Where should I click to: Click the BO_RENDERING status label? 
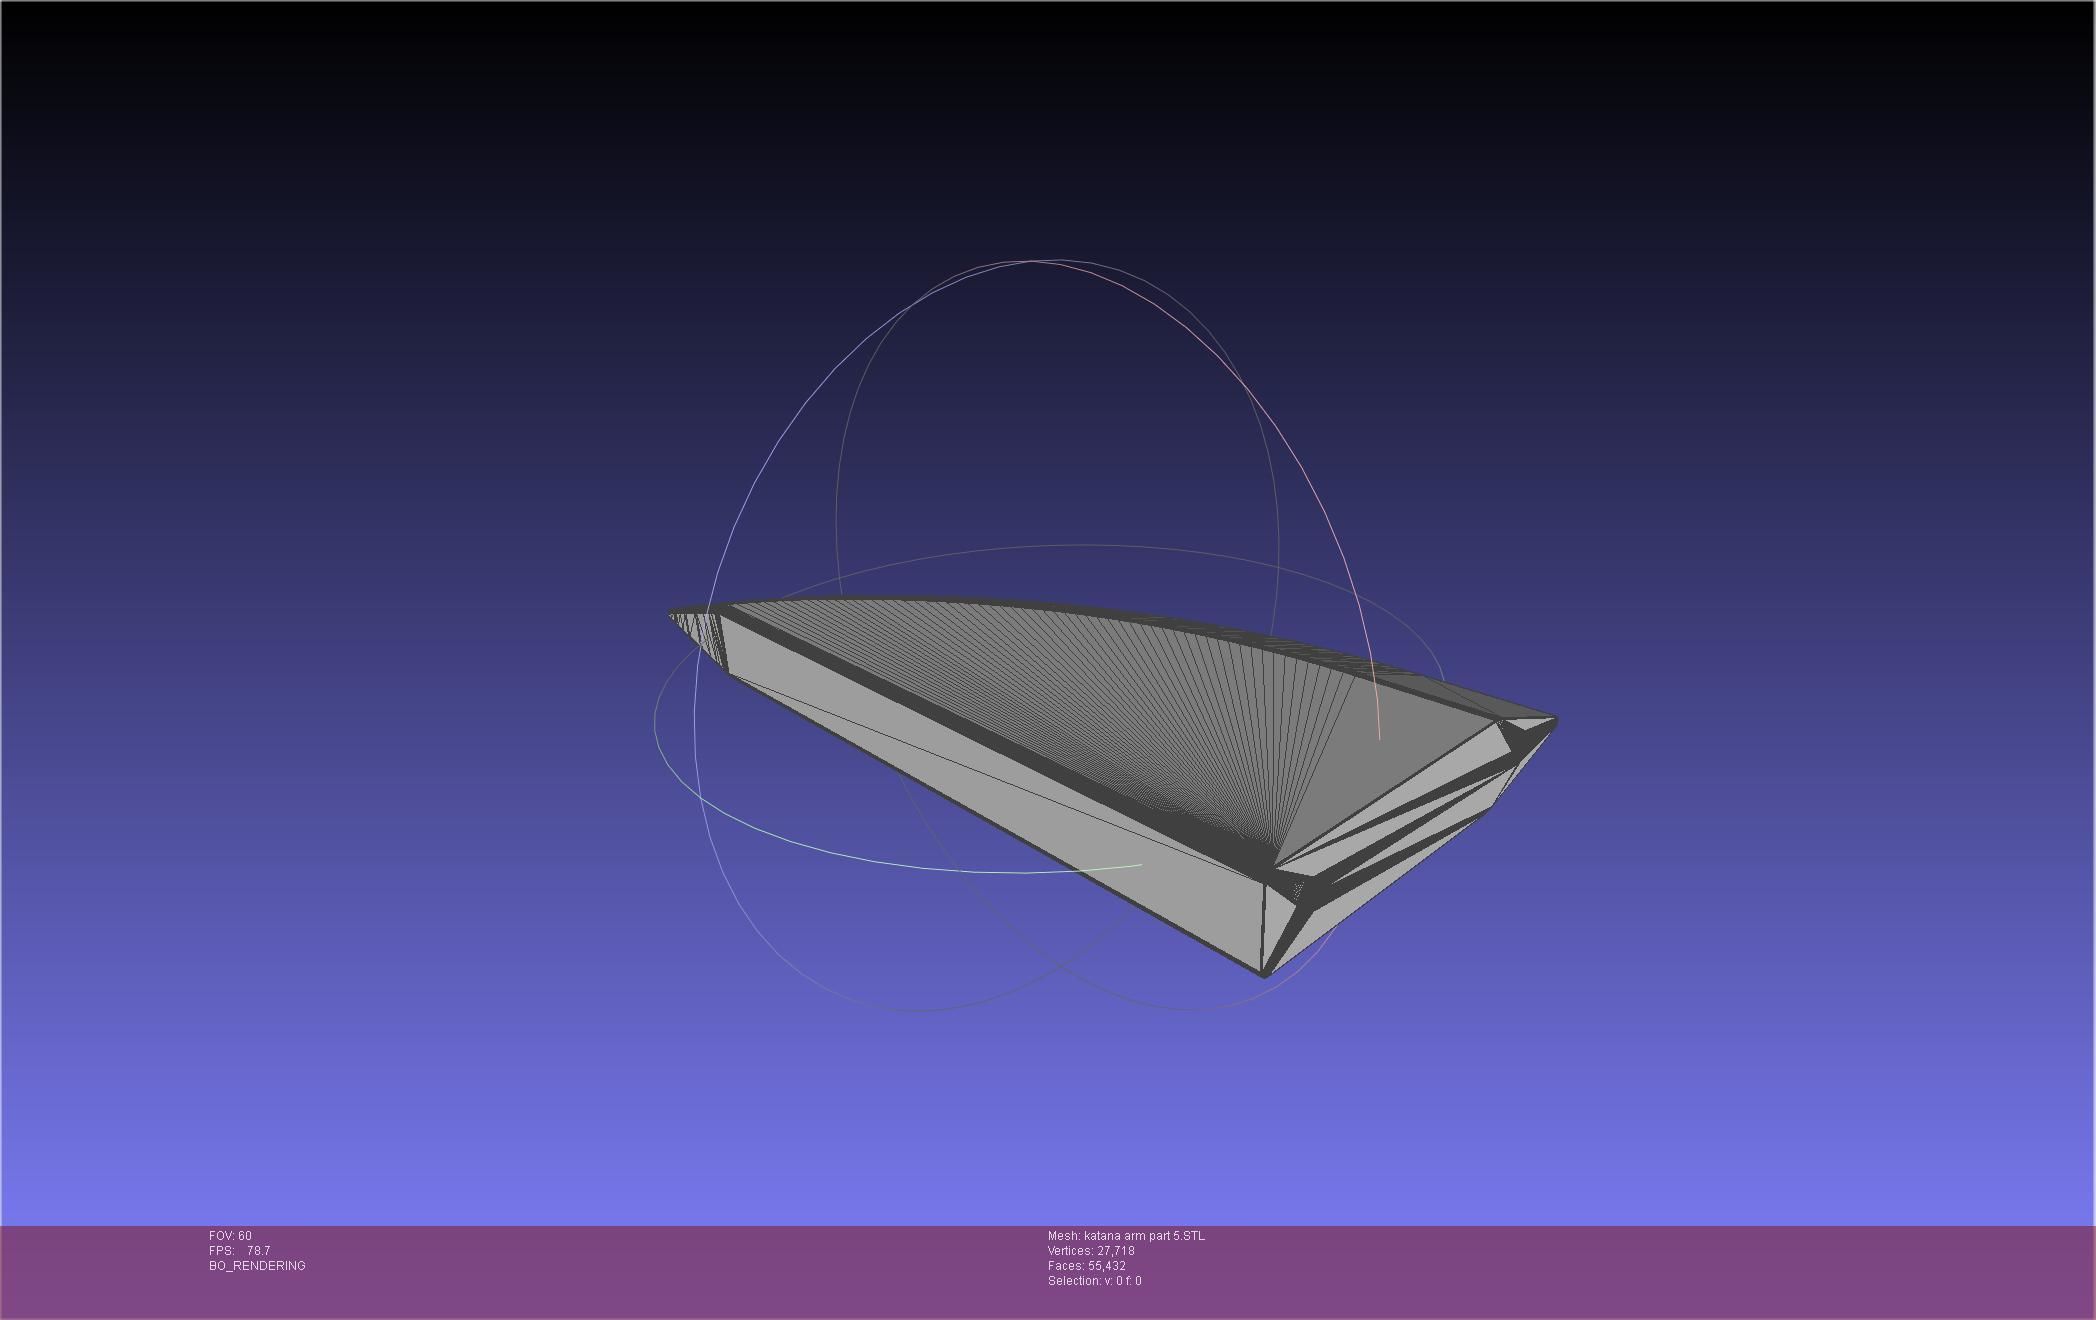point(257,1266)
